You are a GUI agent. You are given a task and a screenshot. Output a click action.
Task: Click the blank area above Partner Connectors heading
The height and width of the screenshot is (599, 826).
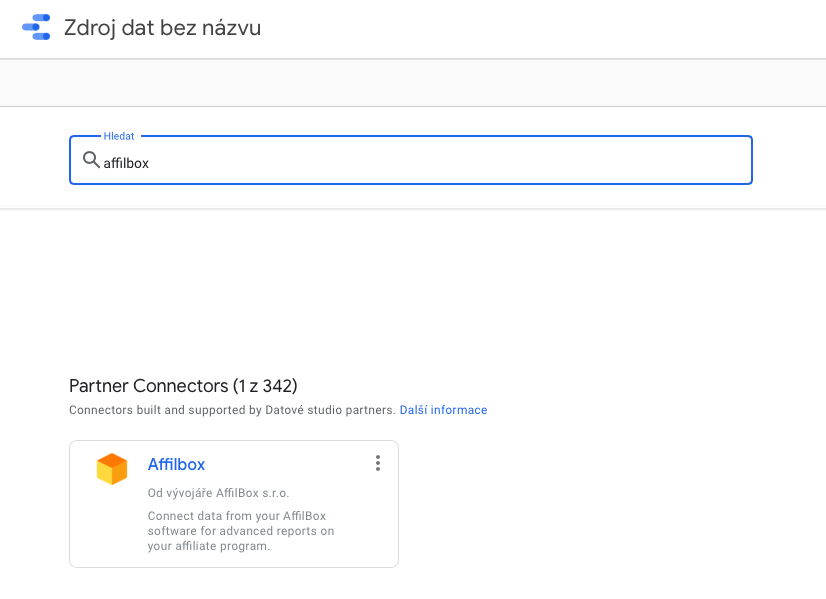(x=411, y=290)
